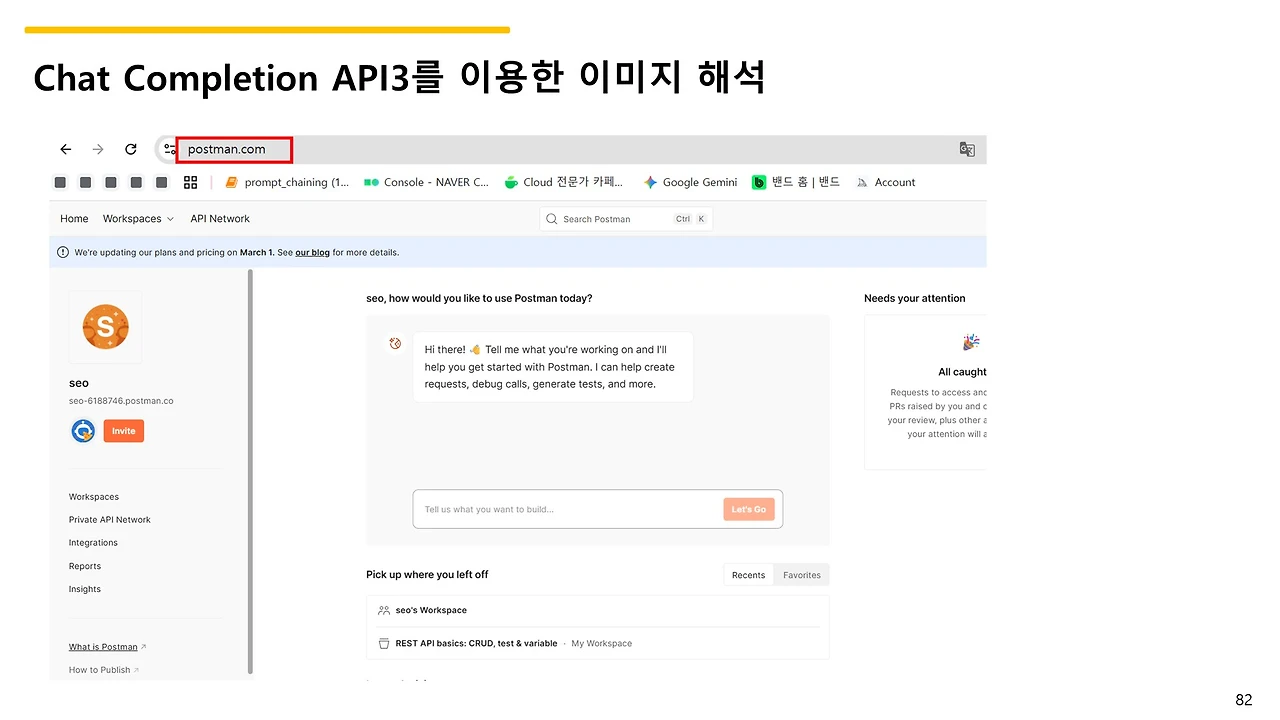Open REST API basics: CRUD, test & variable
The height and width of the screenshot is (720, 1280).
[x=476, y=644]
